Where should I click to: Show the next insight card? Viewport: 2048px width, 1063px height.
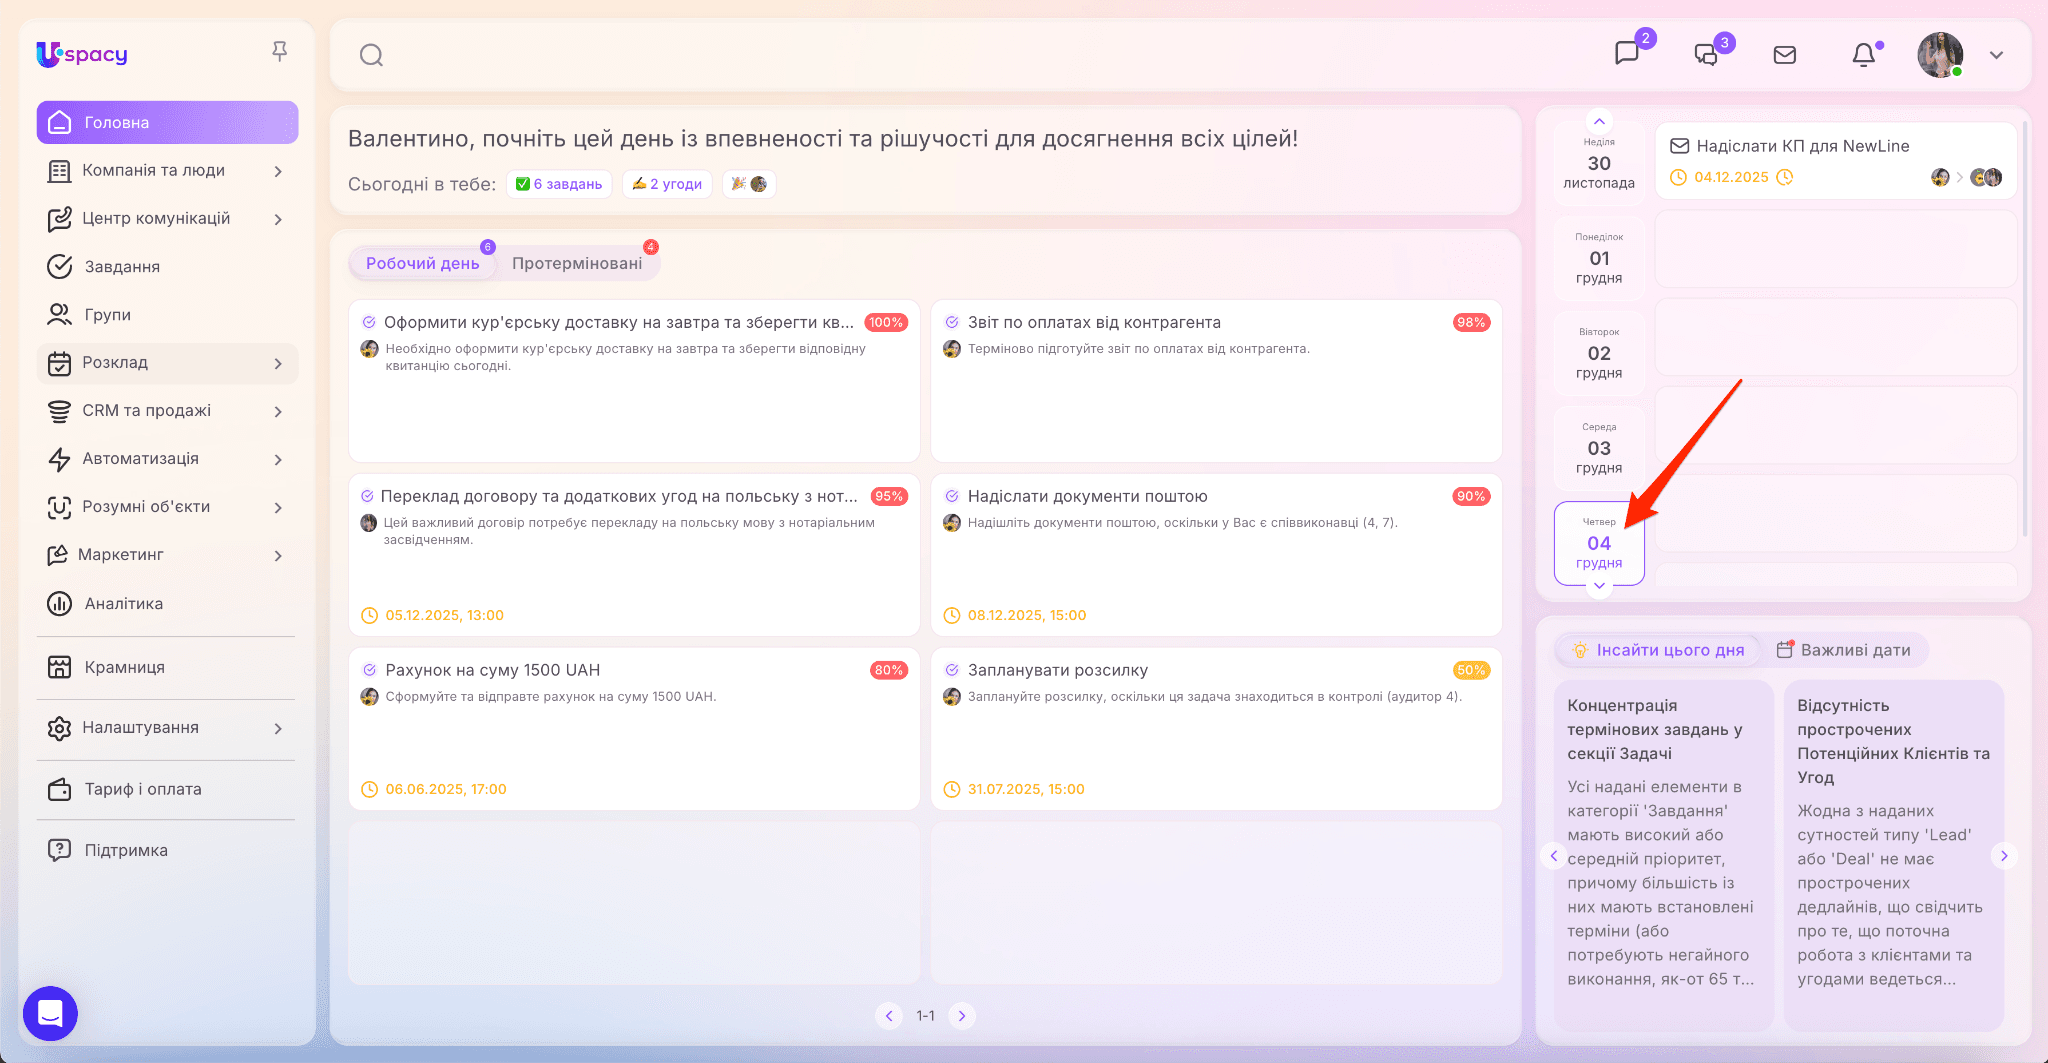pos(2004,855)
